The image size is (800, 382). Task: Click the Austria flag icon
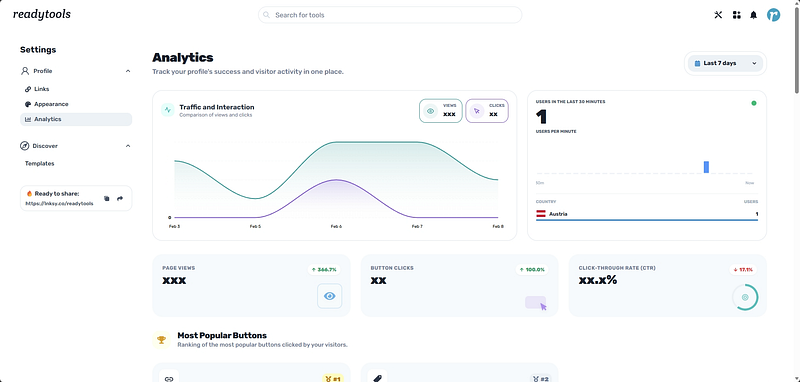pyautogui.click(x=541, y=214)
